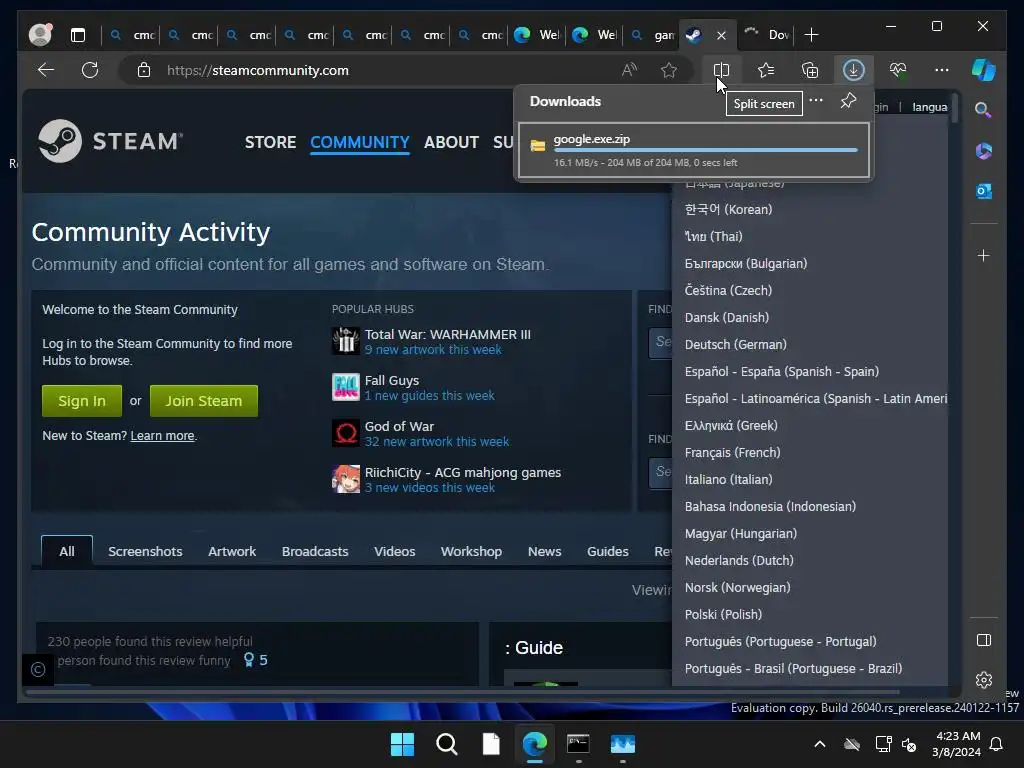Open the Favorites list icon

pos(765,70)
